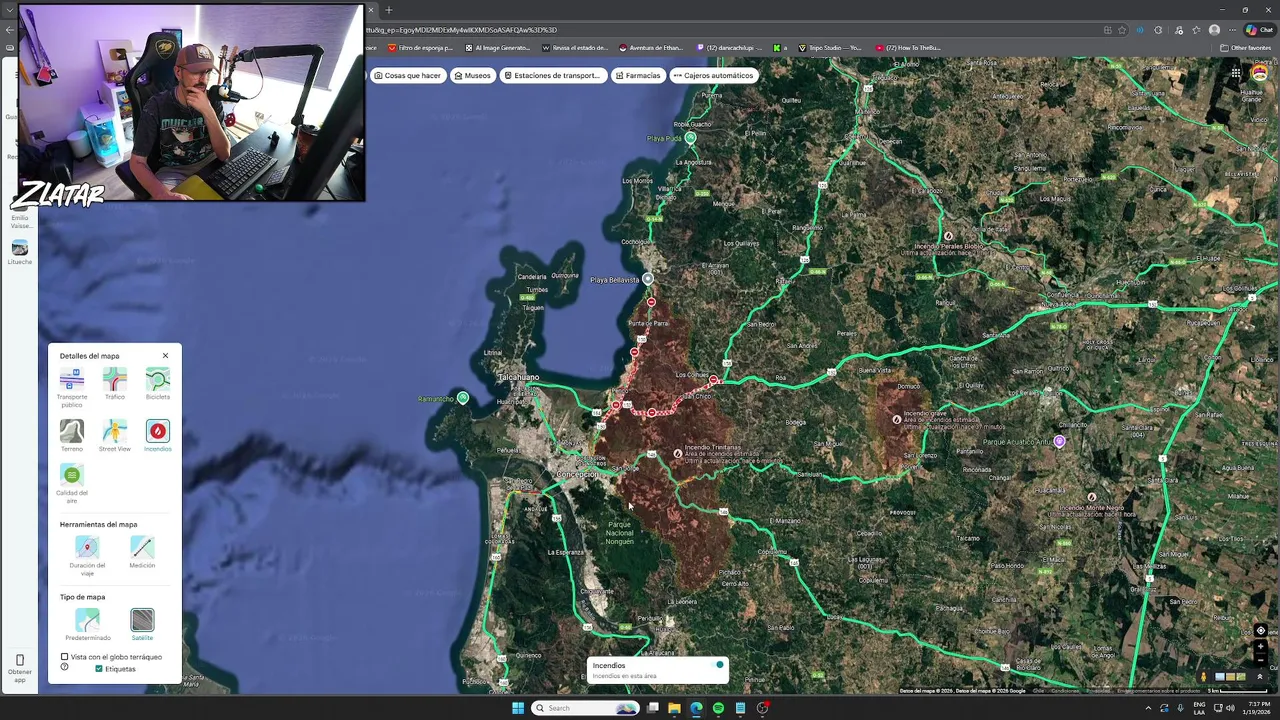This screenshot has width=1280, height=720.
Task: Open AI Image Generator bookmark
Action: [498, 48]
